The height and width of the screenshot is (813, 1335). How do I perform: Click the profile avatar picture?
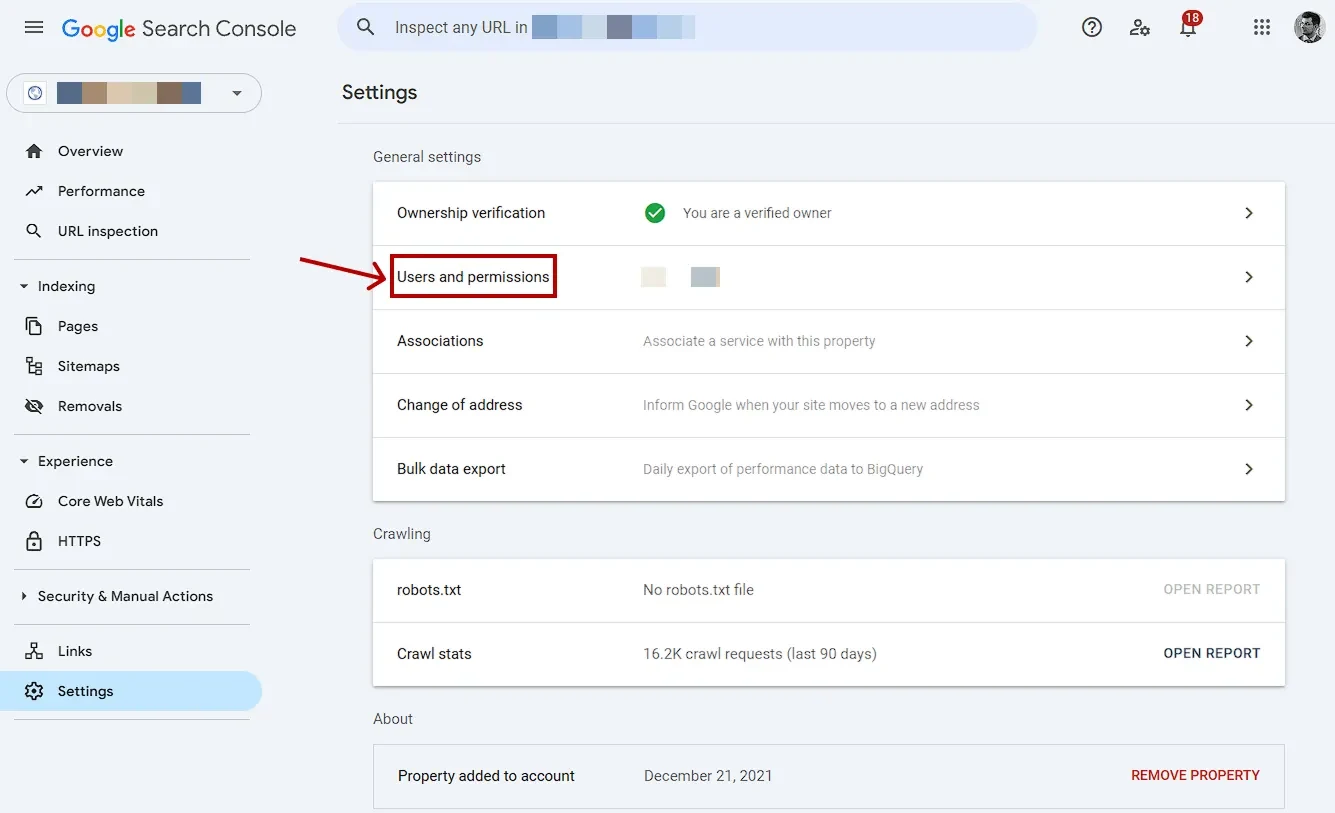pyautogui.click(x=1309, y=27)
